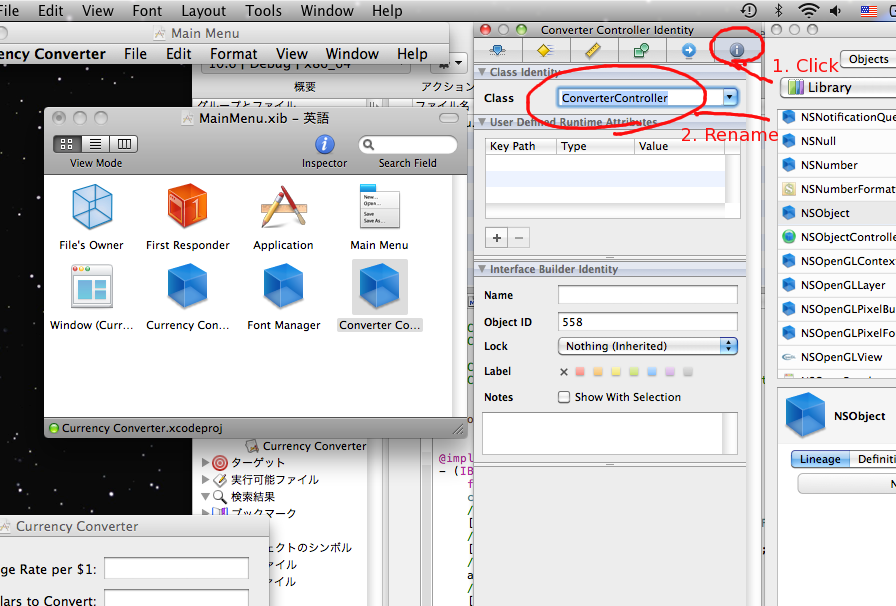
Task: Switch to the Lineage tab
Action: [x=820, y=459]
